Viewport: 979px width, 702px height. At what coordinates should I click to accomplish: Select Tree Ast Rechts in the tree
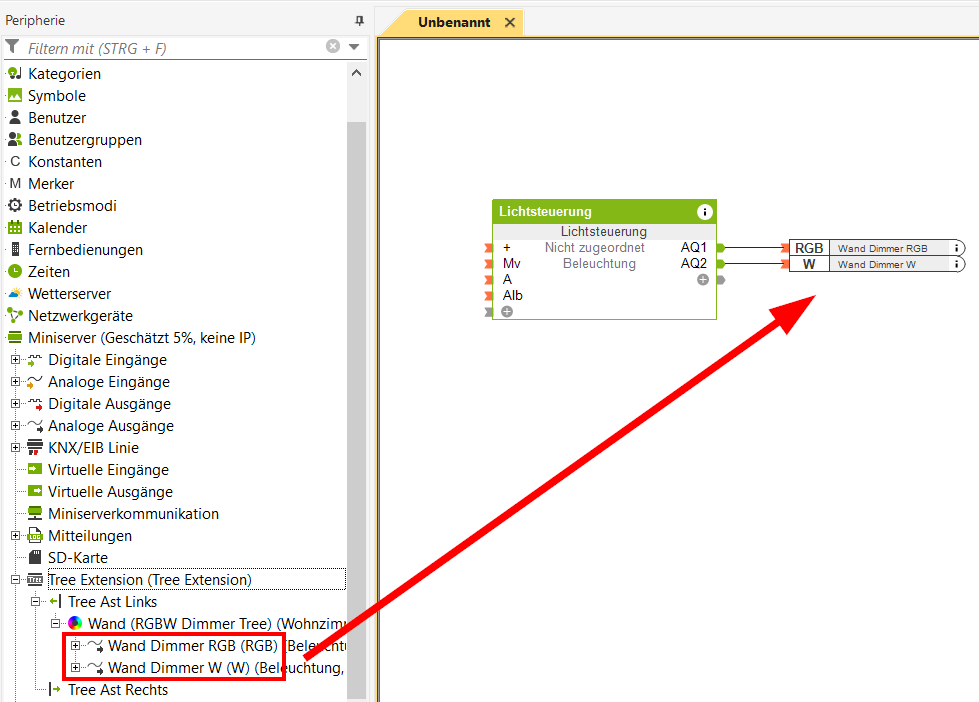click(x=117, y=690)
